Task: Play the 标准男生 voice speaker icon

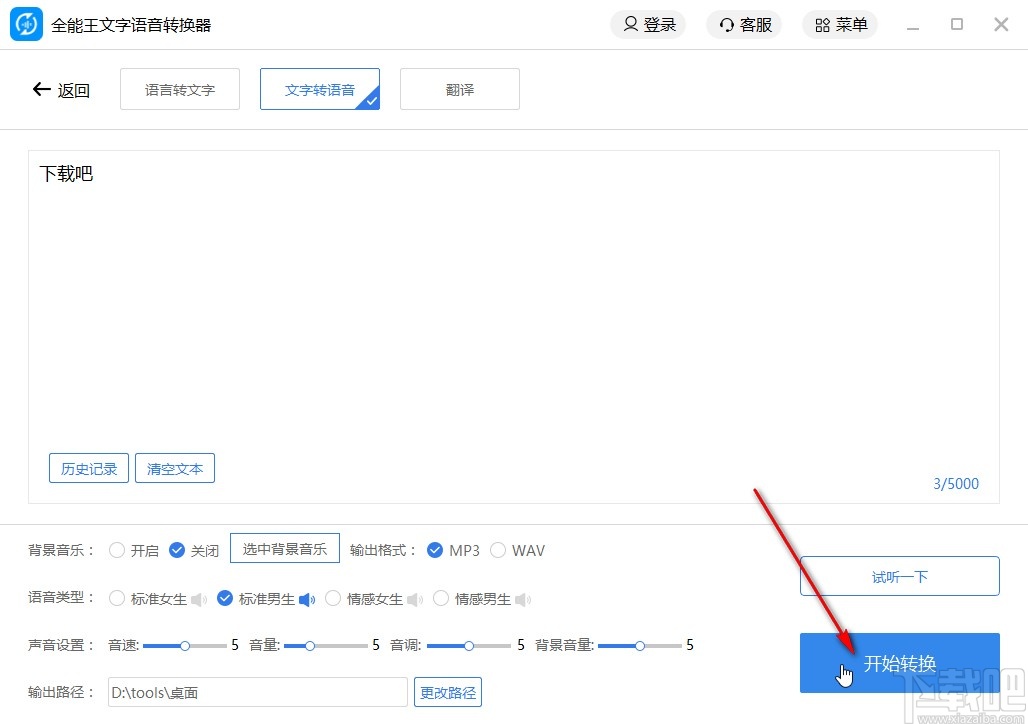Action: (x=308, y=598)
